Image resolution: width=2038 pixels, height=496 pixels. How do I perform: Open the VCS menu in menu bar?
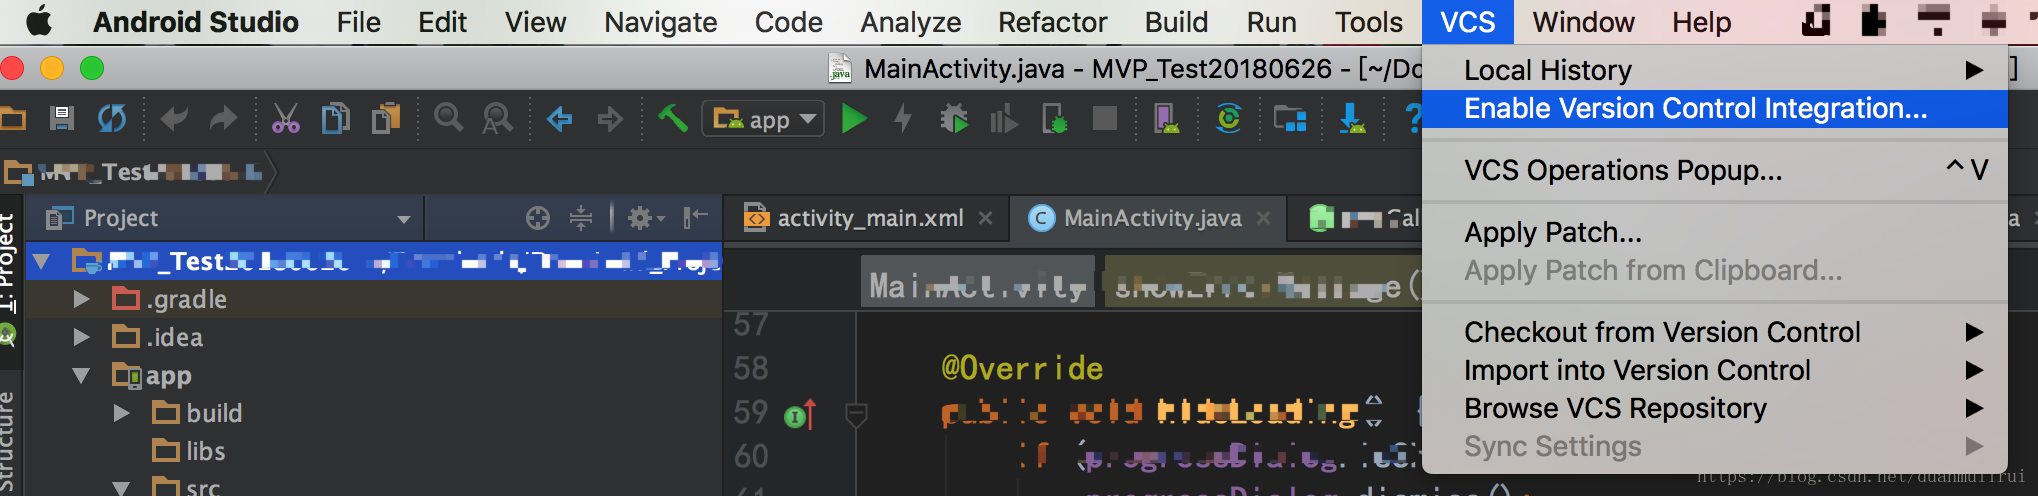point(1467,22)
